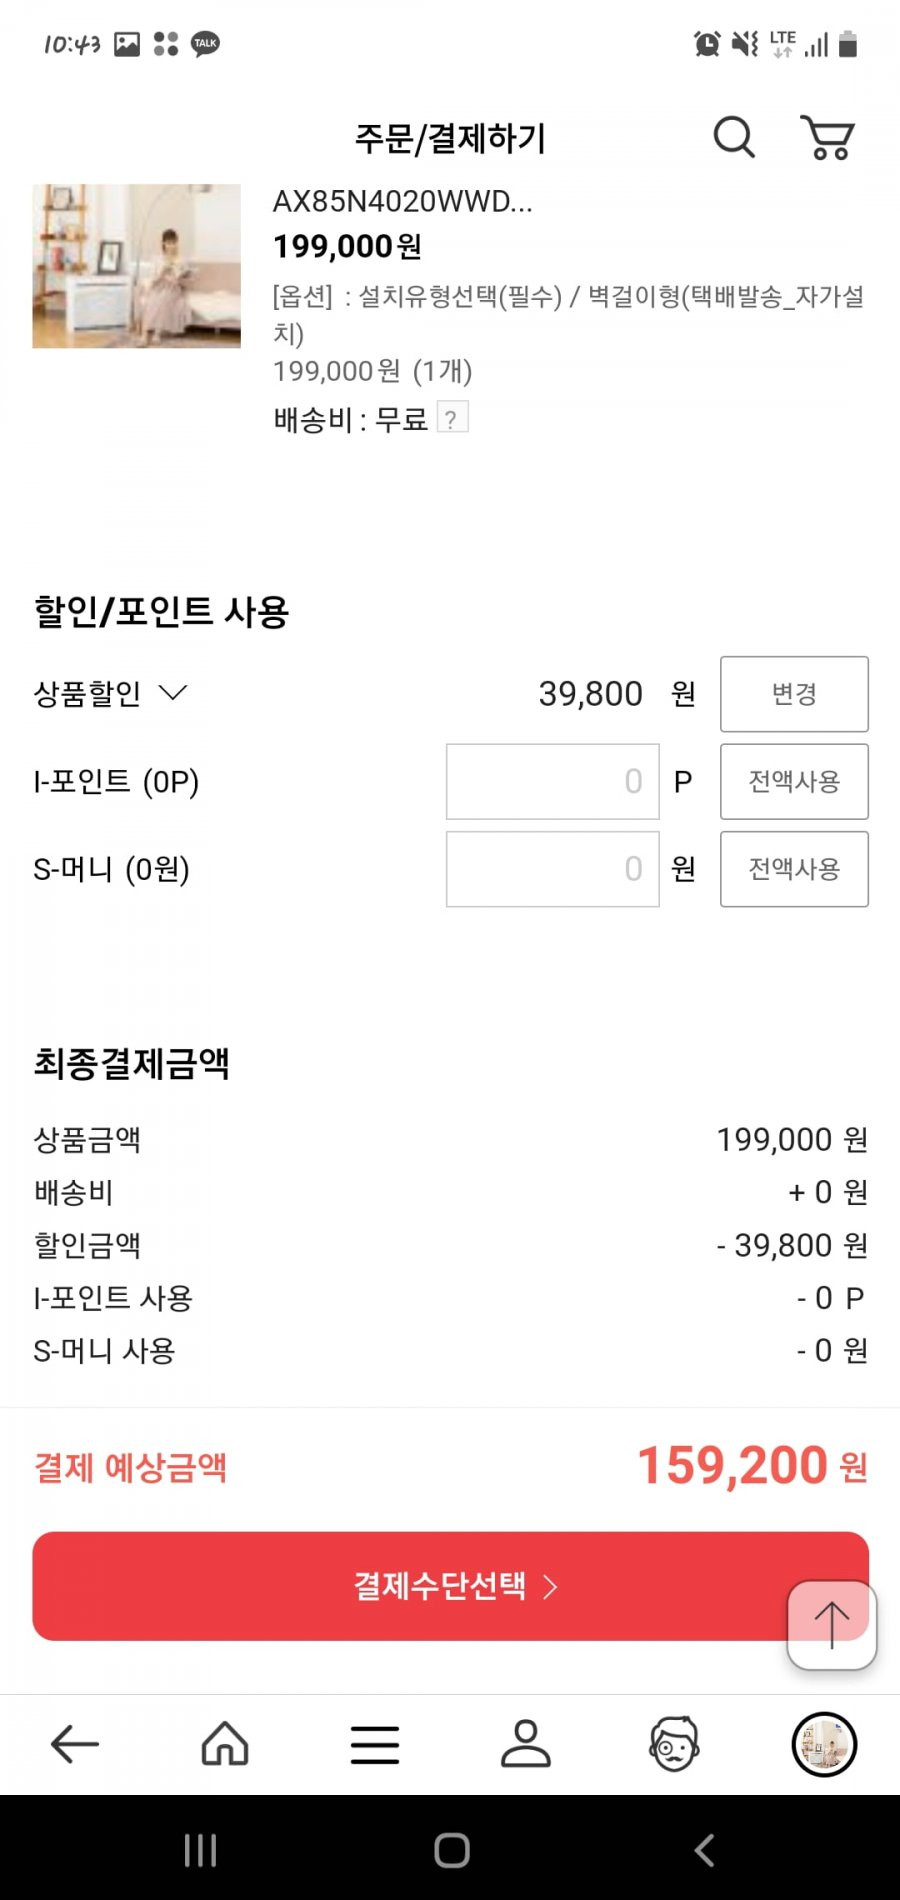Open the hamburger category menu
Viewport: 900px width, 1900px height.
[x=375, y=1745]
